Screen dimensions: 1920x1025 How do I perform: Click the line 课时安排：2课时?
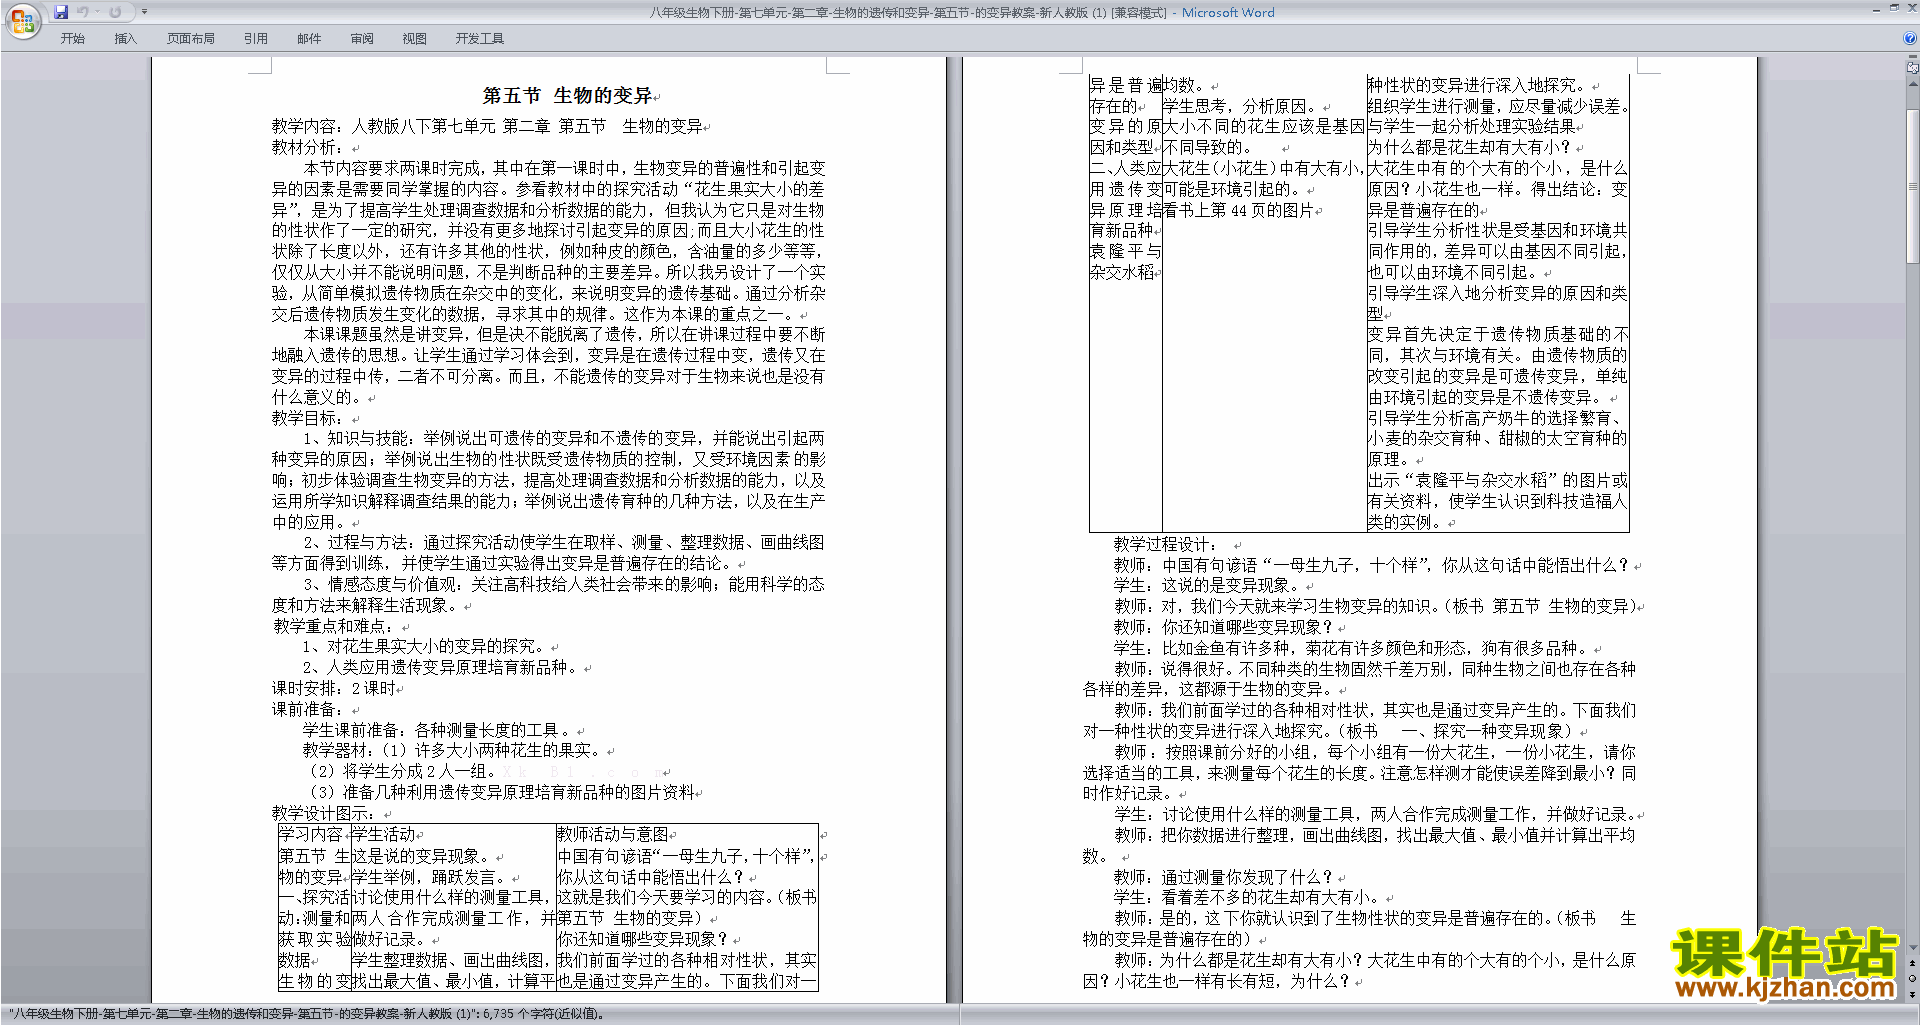334,689
